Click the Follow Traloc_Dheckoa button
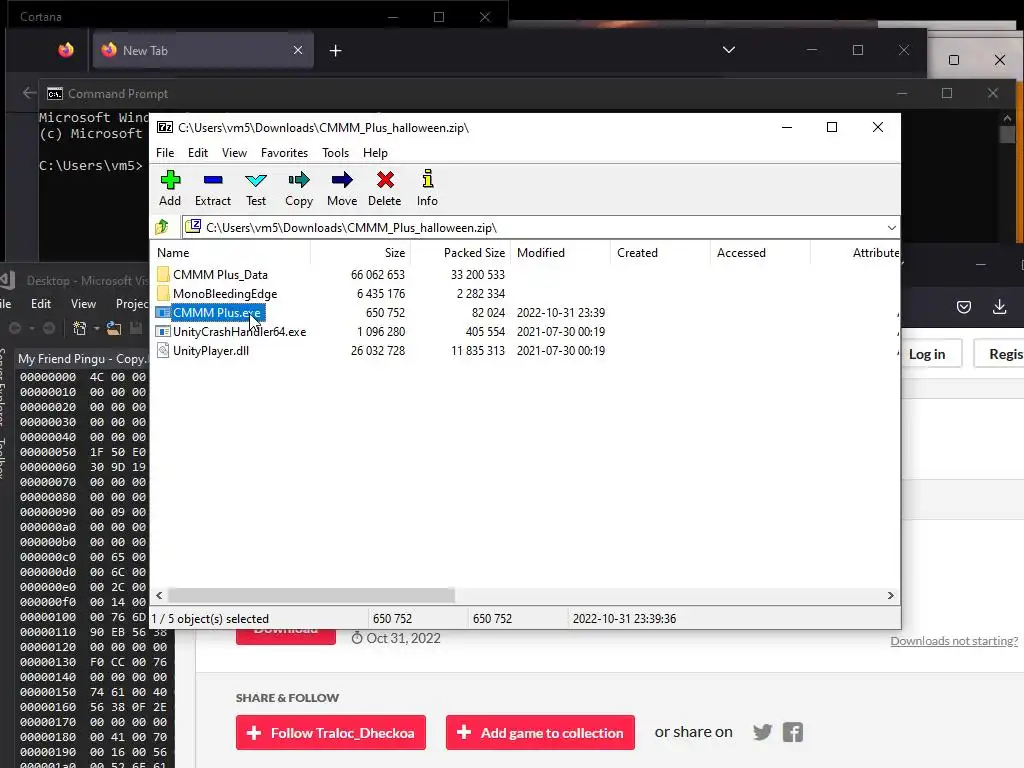 click(331, 733)
